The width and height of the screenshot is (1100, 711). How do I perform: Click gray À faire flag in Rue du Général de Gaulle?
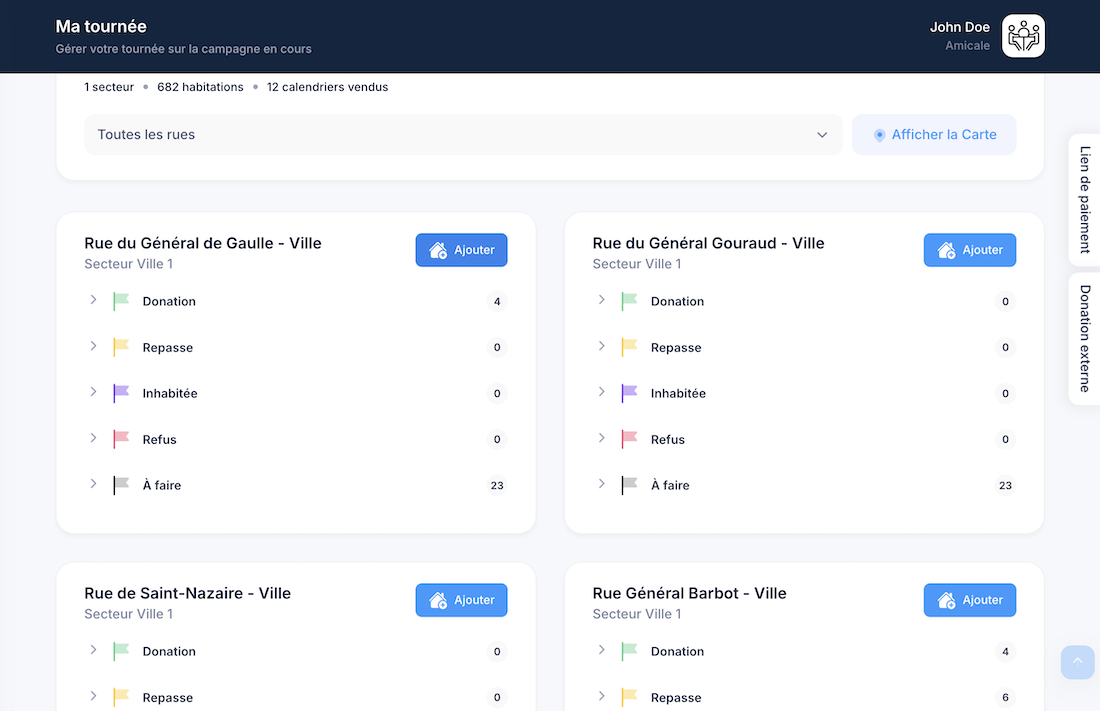[121, 485]
